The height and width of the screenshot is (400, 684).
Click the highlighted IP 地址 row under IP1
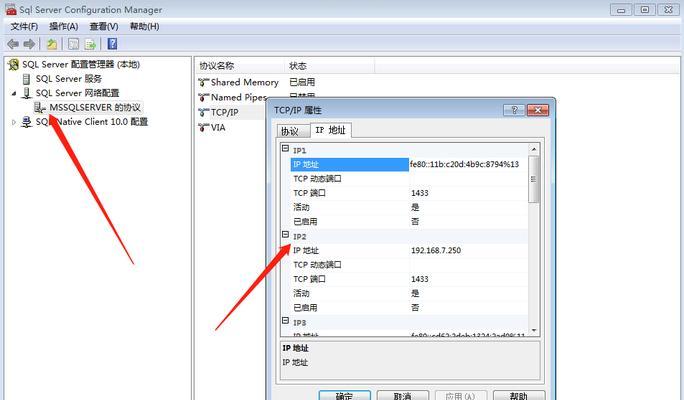(349, 164)
